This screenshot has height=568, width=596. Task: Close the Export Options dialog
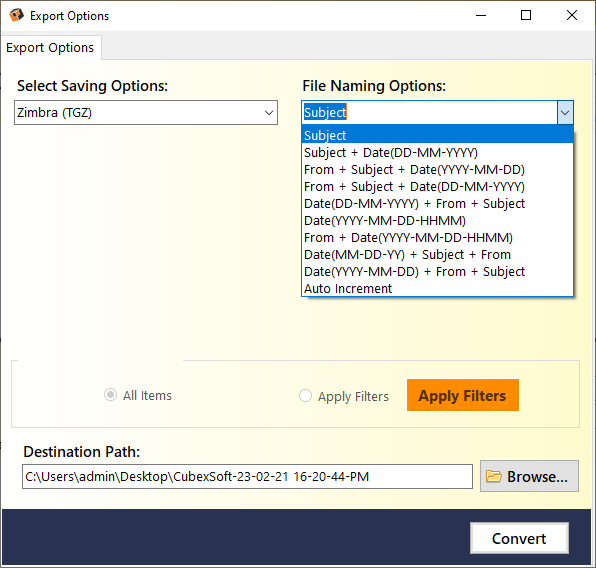click(572, 16)
